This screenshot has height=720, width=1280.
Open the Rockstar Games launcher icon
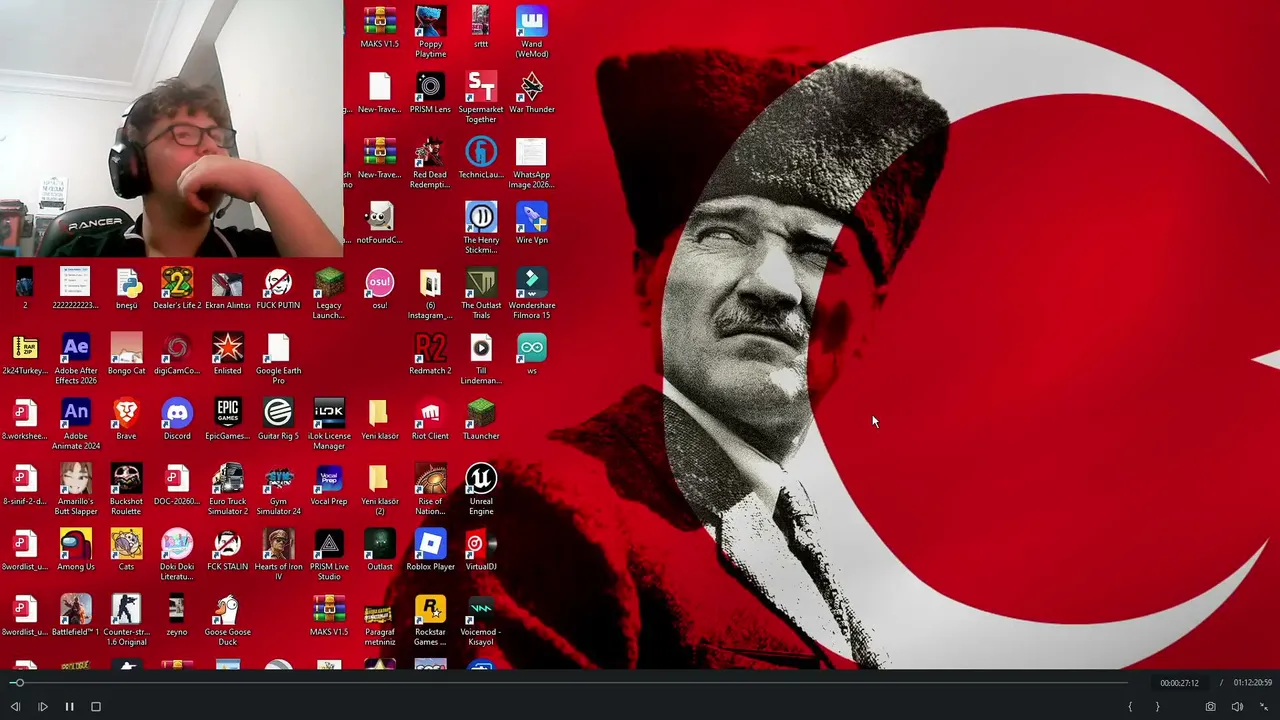tap(430, 621)
